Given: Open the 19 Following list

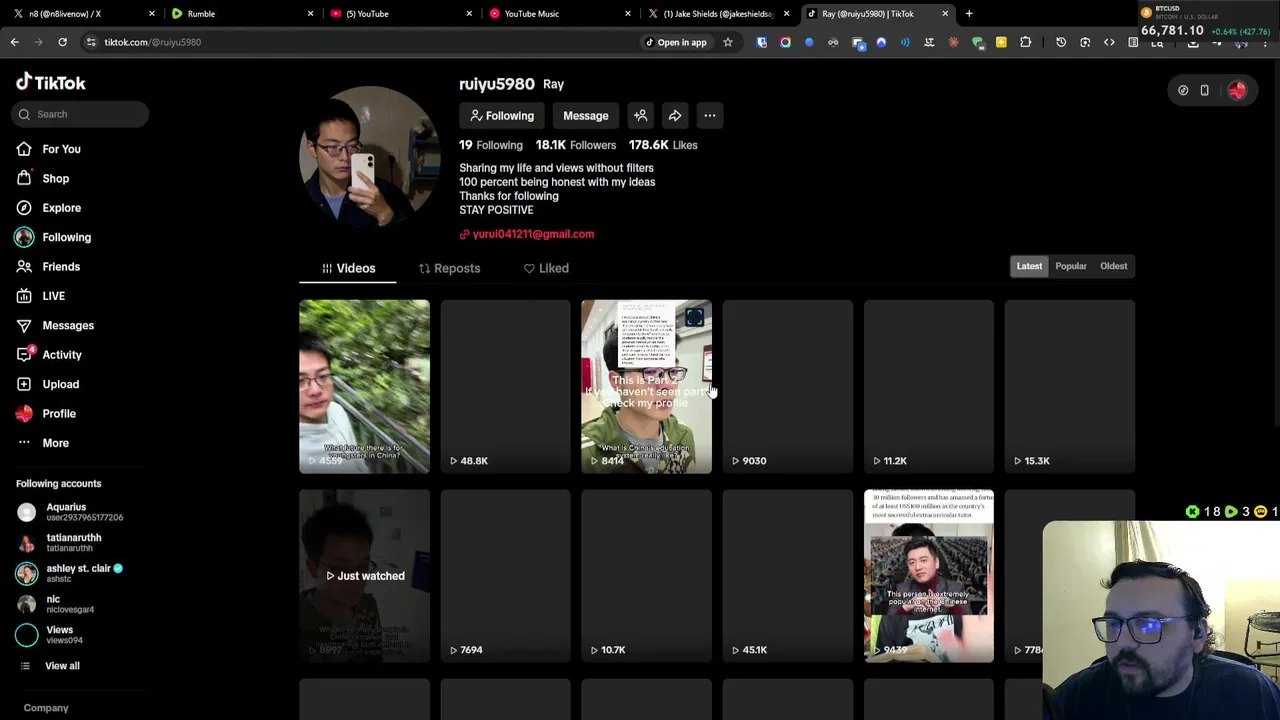Looking at the screenshot, I should (490, 145).
